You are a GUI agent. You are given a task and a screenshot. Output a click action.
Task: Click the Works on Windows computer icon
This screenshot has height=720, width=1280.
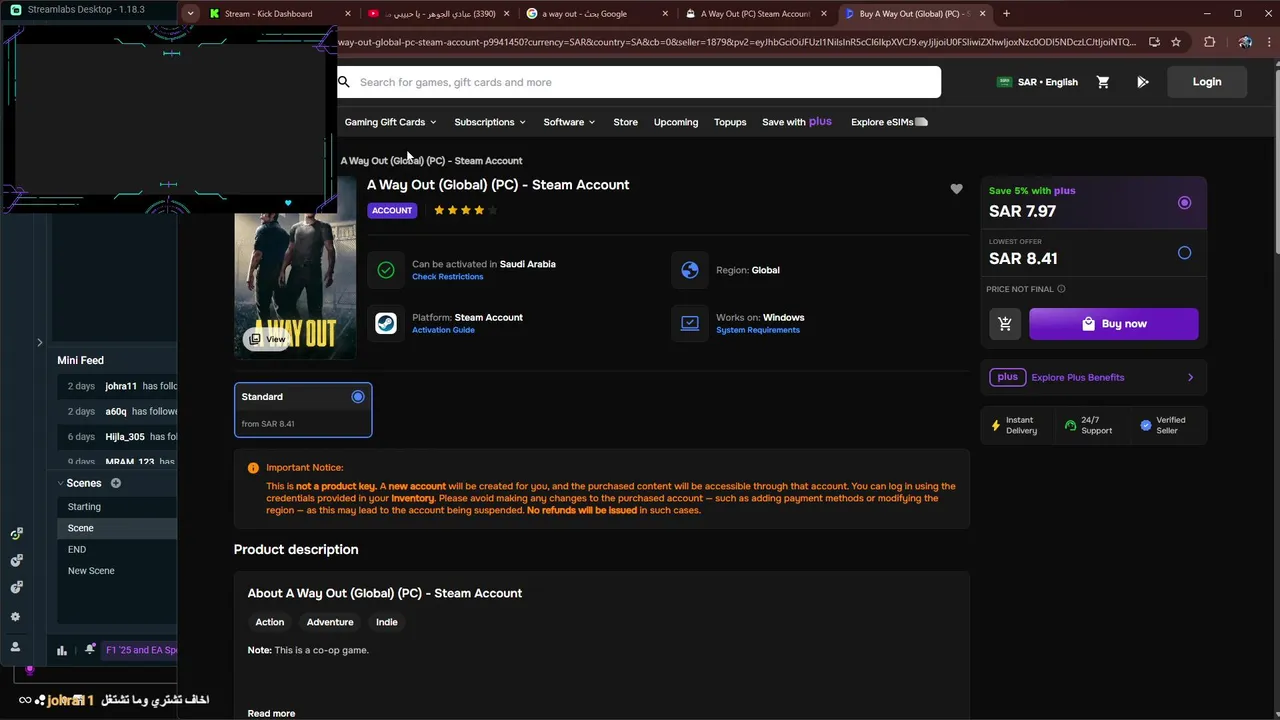tap(689, 323)
